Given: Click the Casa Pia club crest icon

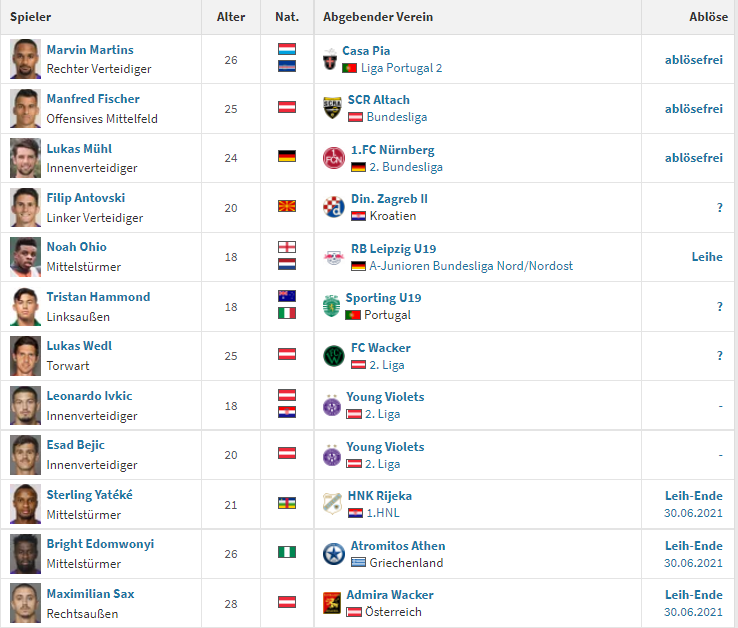Looking at the screenshot, I should point(330,60).
